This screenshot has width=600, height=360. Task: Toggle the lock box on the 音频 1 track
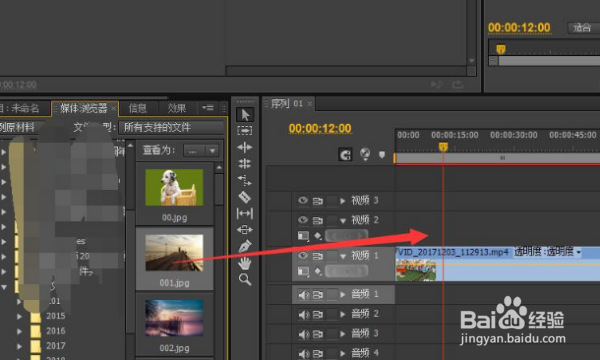coord(332,295)
